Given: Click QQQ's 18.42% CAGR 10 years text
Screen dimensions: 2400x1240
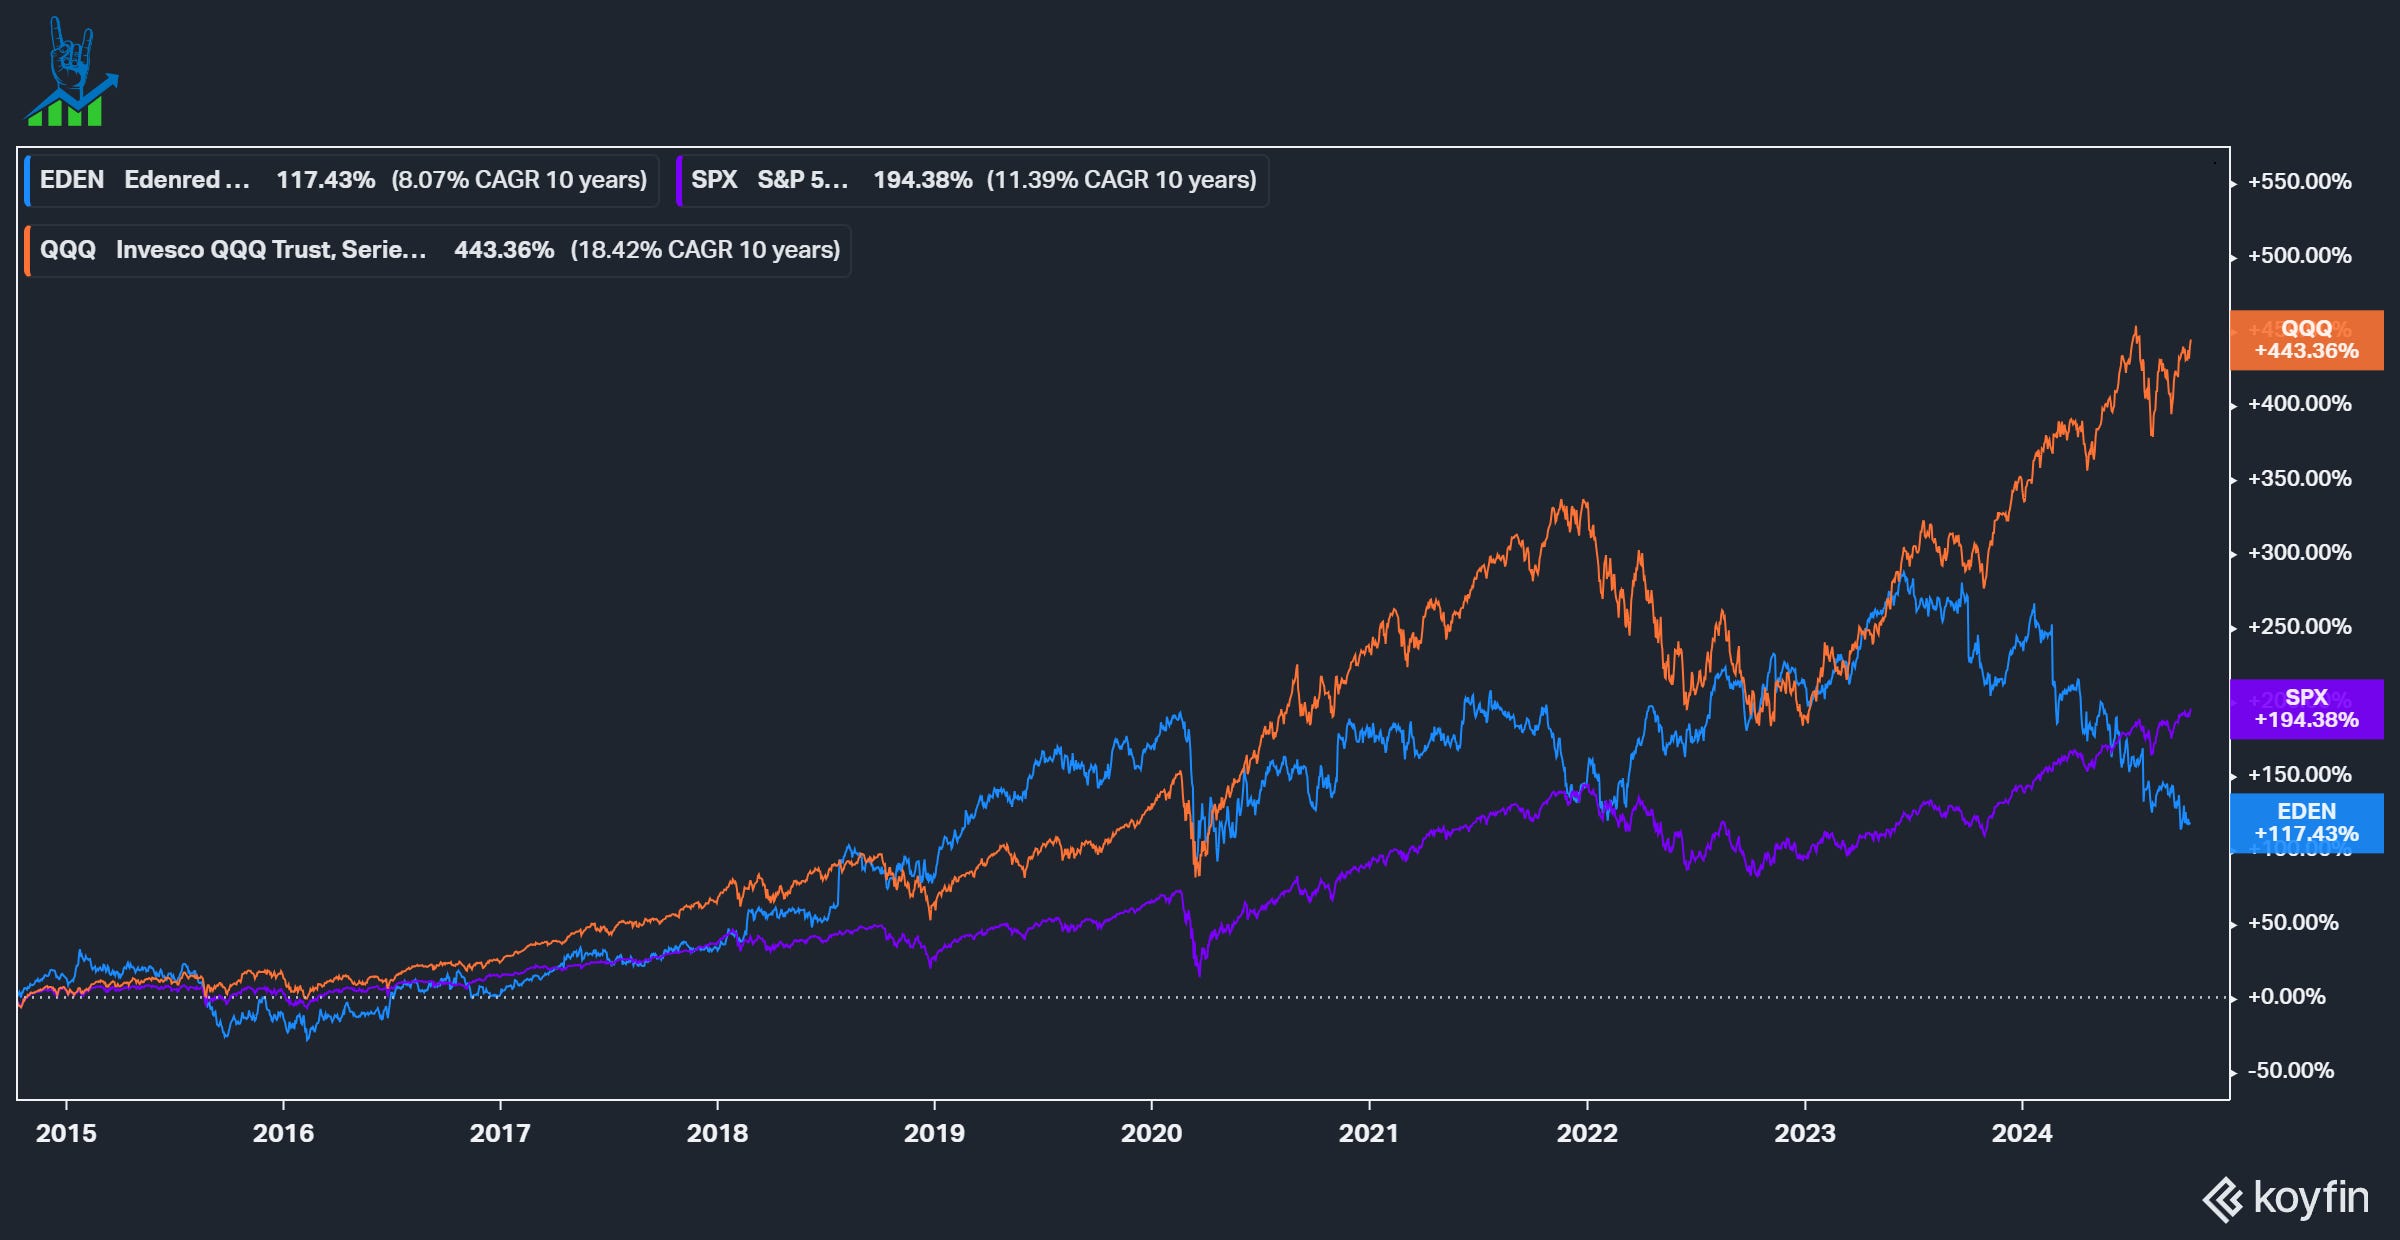Looking at the screenshot, I should 705,250.
